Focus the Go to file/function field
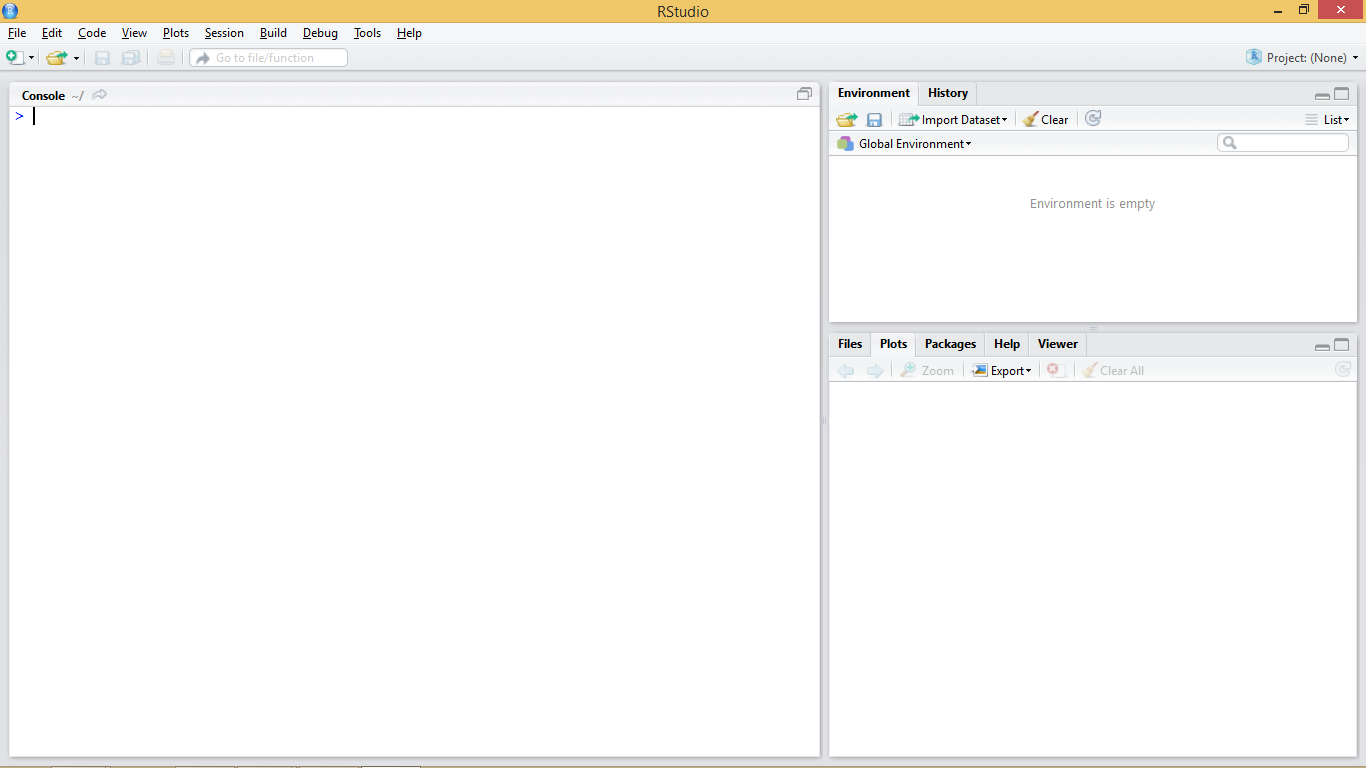Viewport: 1366px width, 768px height. click(x=269, y=58)
